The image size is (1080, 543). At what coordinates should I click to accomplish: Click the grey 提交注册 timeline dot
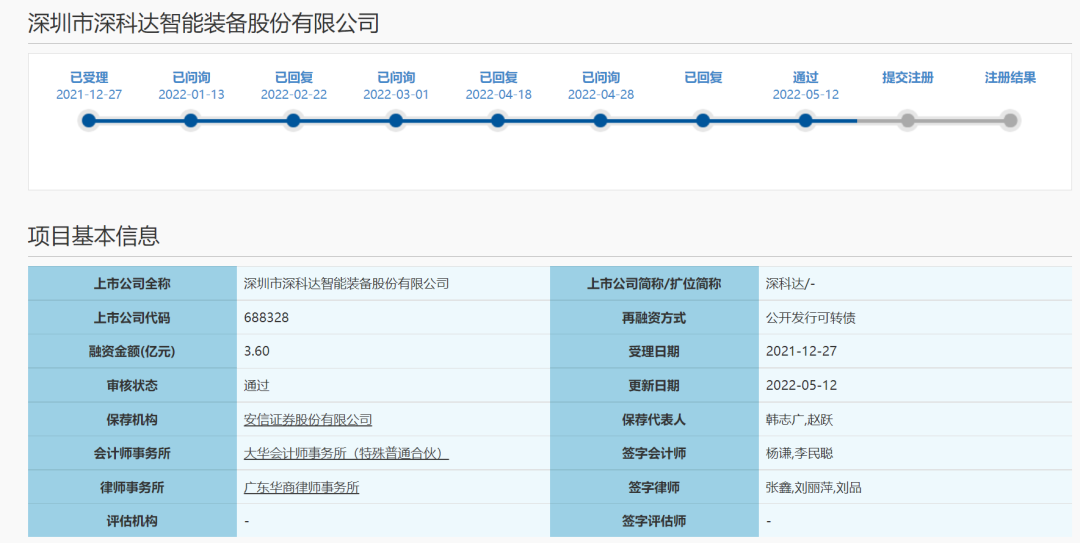[x=908, y=121]
